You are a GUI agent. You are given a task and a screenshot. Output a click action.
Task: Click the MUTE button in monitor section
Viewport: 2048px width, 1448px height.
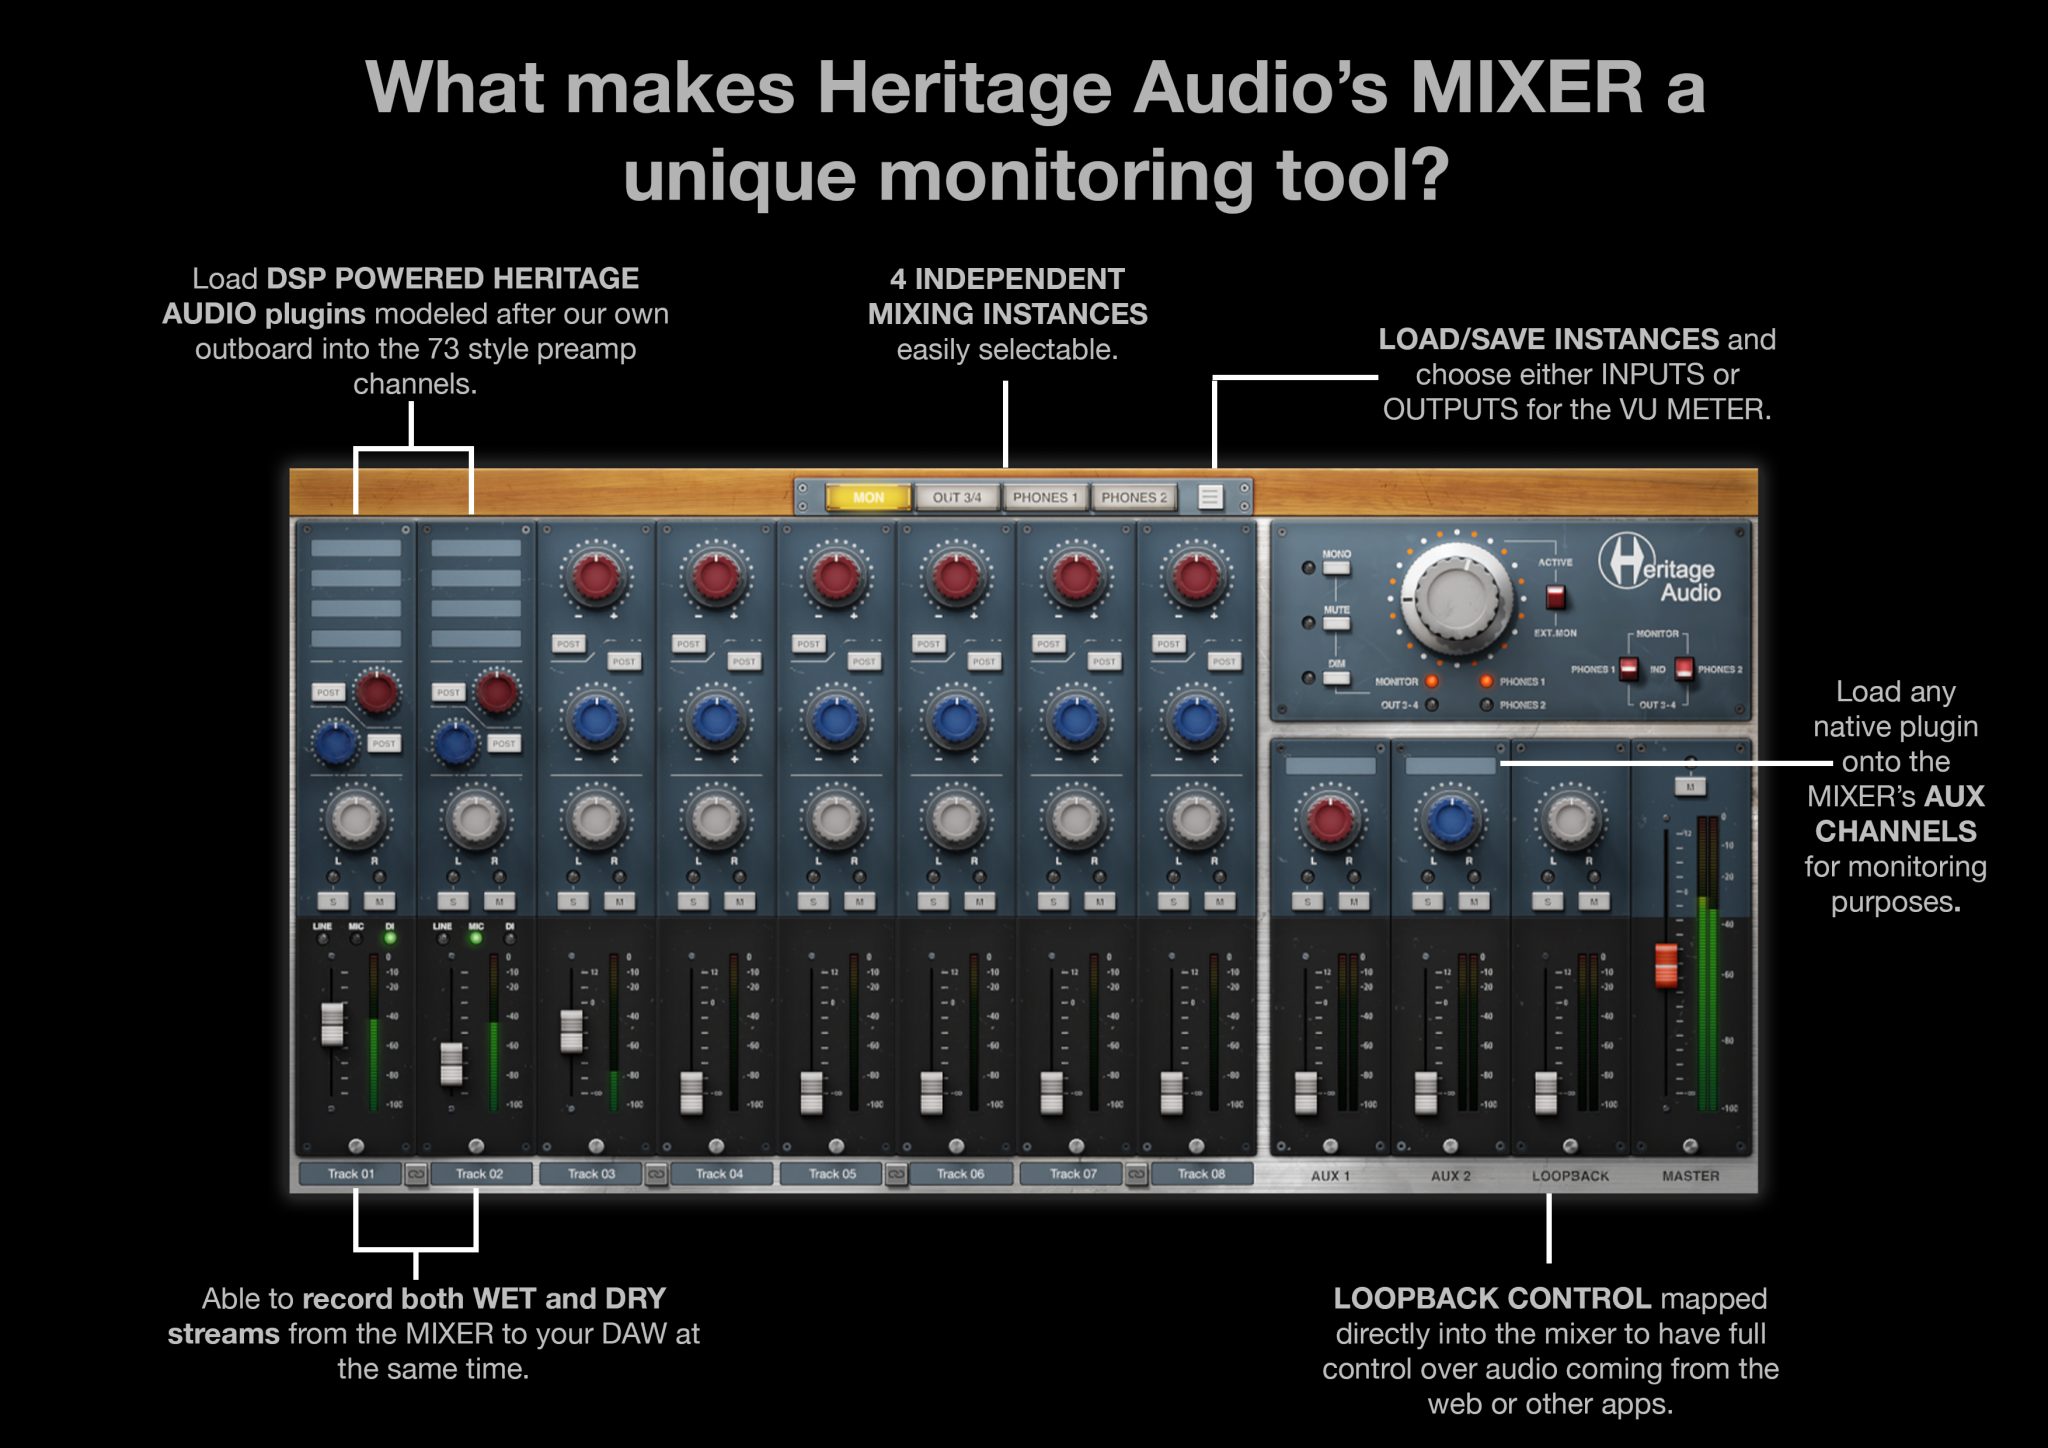click(x=1336, y=623)
